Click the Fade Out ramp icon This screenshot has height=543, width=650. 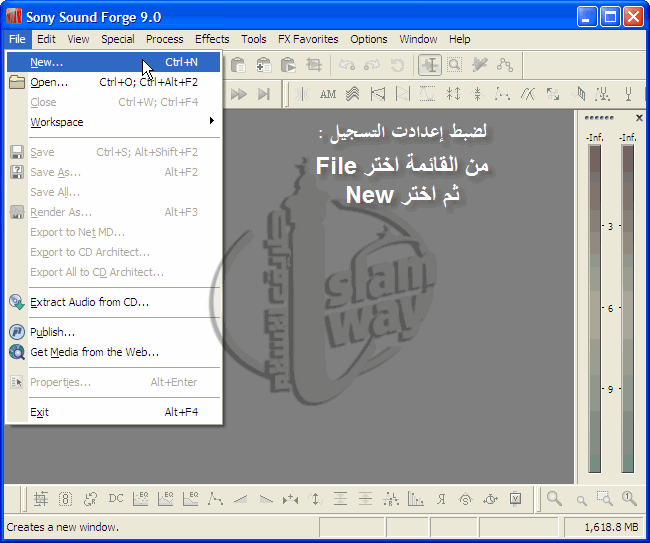coord(266,499)
